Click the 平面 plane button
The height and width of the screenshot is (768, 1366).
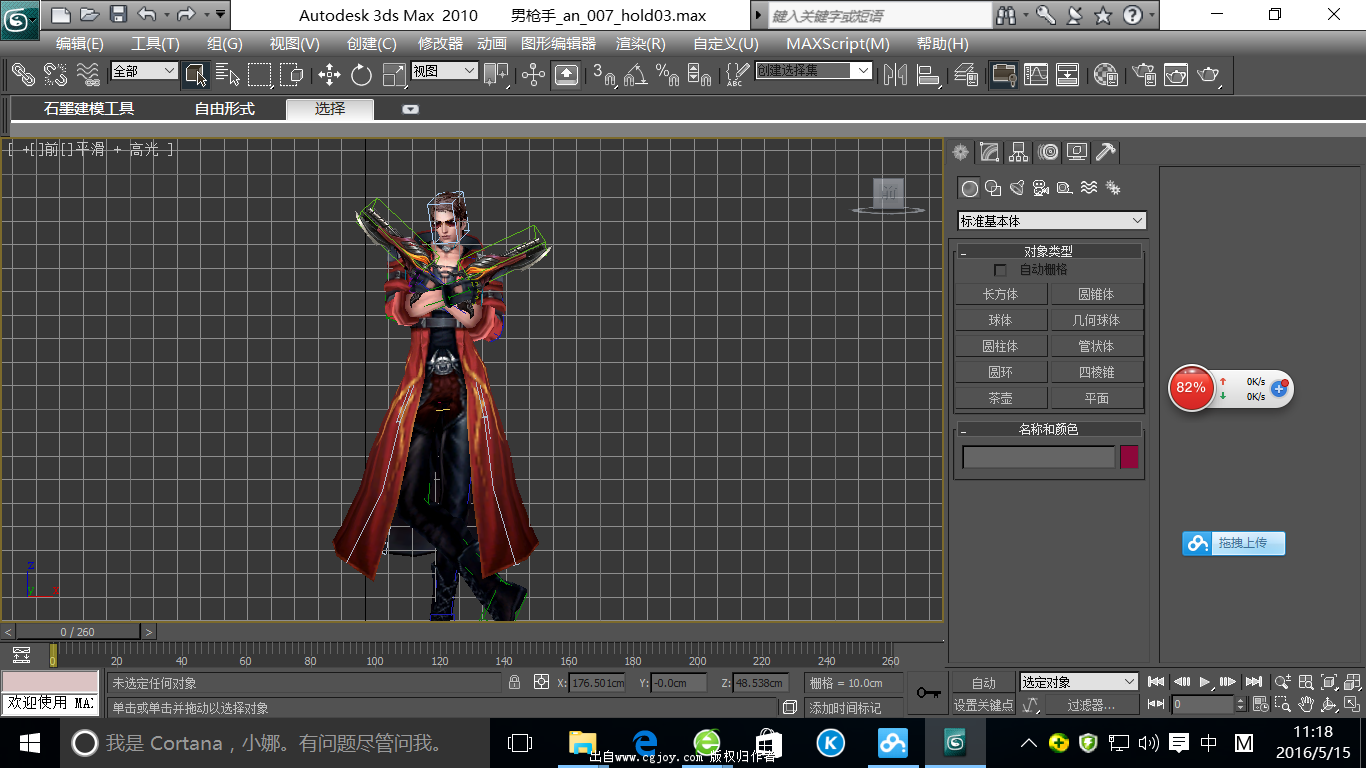[x=1097, y=398]
